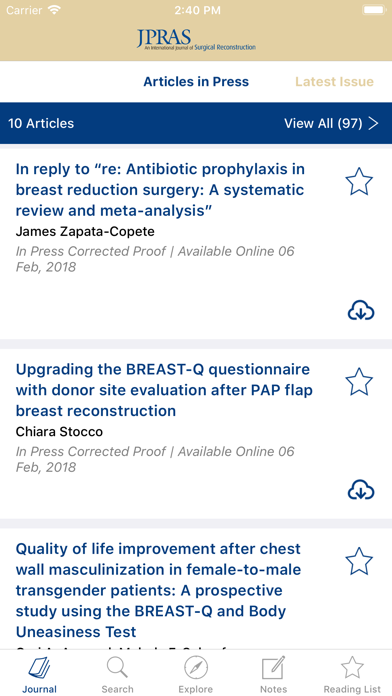Tap the Search magnifier icon
Viewport: 392px width, 696px height.
[117, 668]
